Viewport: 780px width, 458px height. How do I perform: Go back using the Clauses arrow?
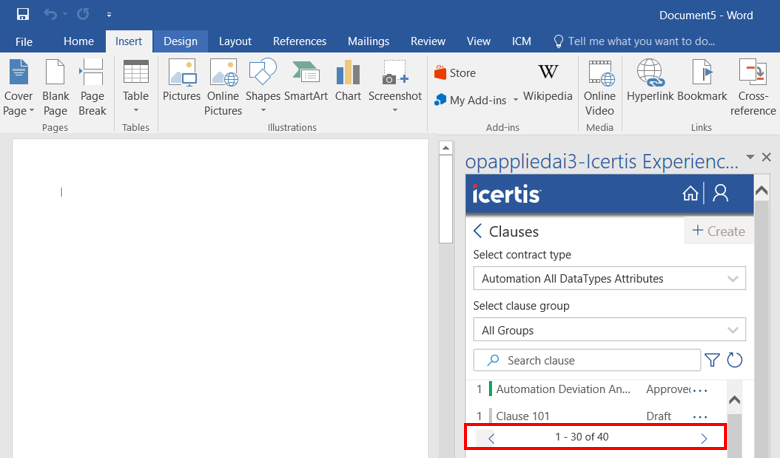[478, 231]
